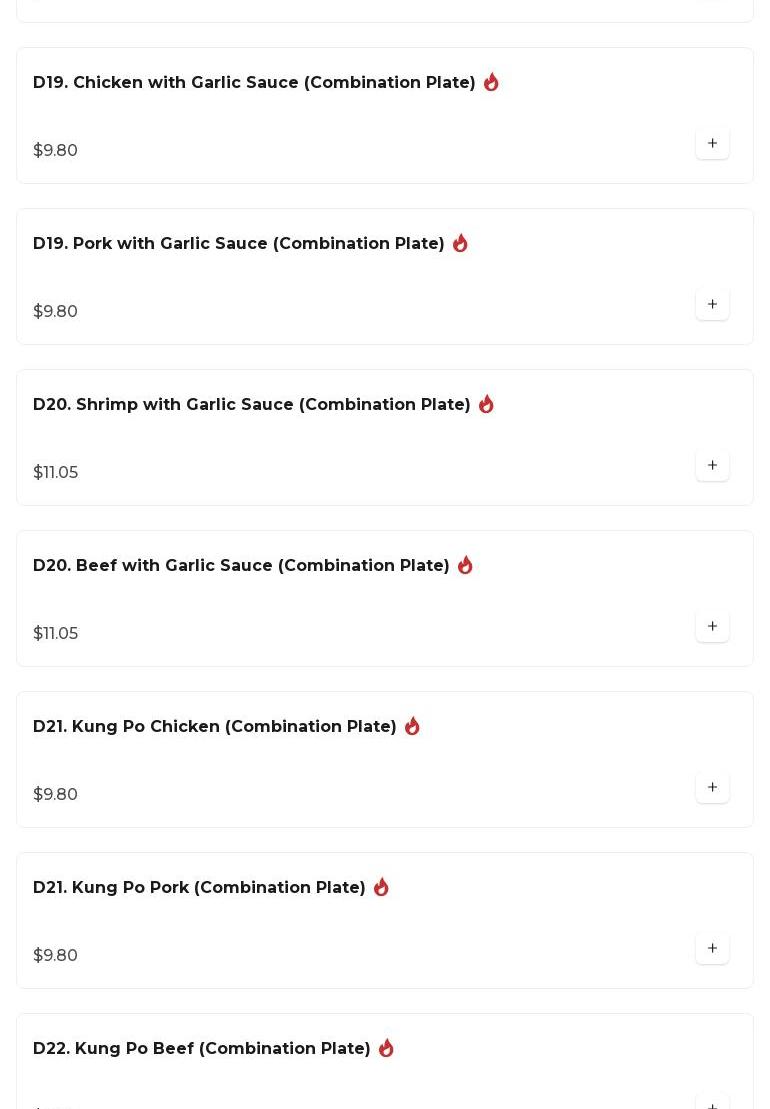Select D19. Pork with Garlic Sauce title

click(238, 244)
